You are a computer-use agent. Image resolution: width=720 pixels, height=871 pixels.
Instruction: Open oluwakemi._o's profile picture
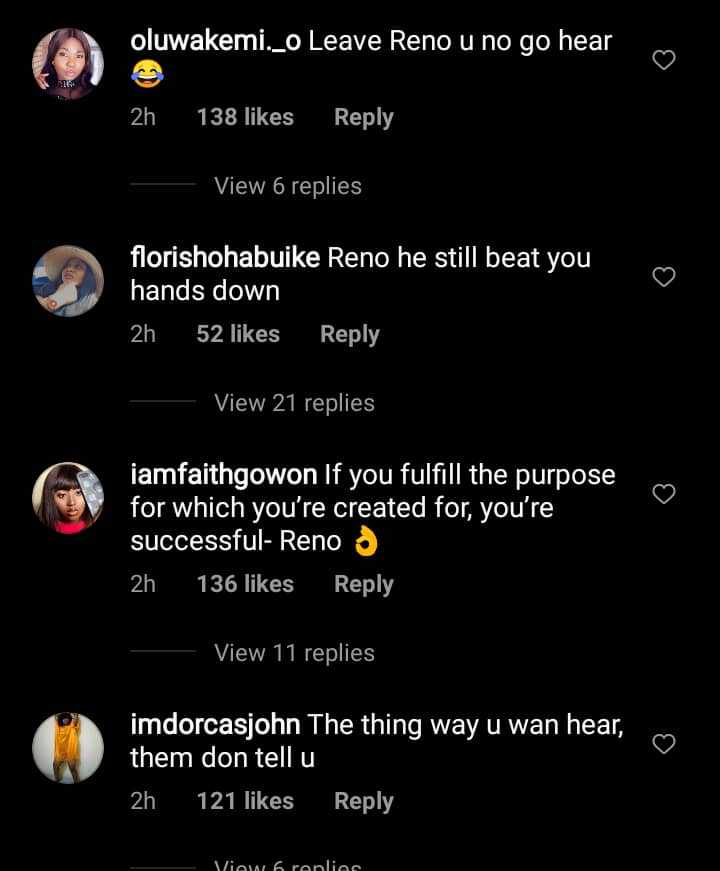click(x=68, y=63)
